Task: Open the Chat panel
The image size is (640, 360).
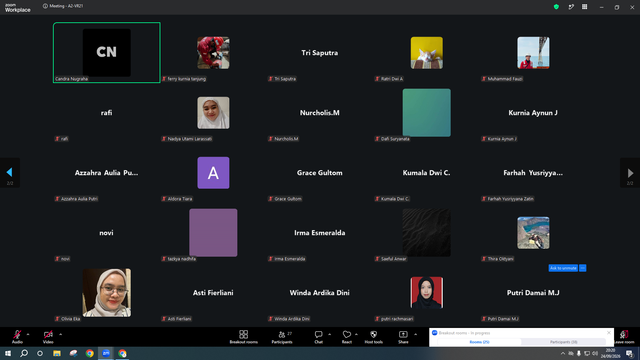Action: 318,337
